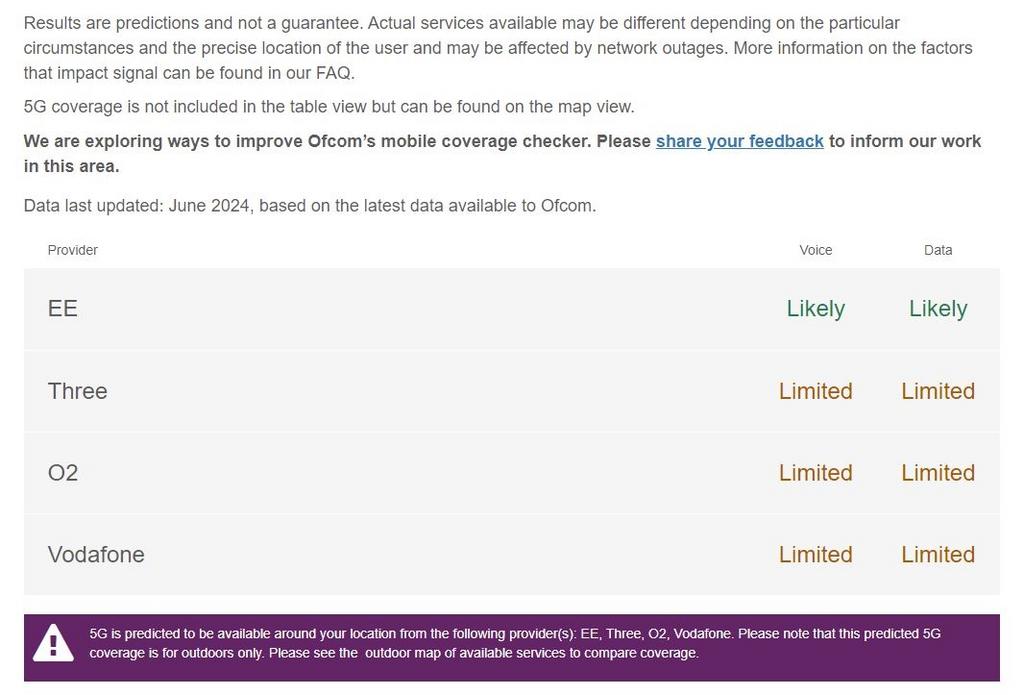Click Three's Limited voice coverage result
The height and width of the screenshot is (695, 1024).
coord(816,391)
